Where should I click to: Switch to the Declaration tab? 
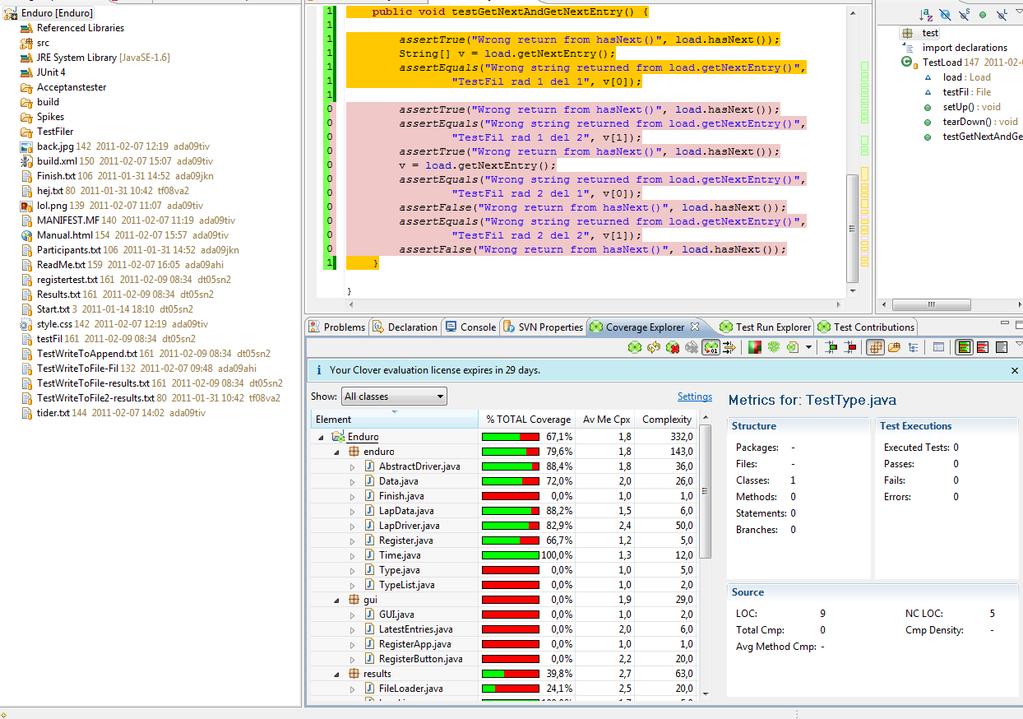[x=405, y=327]
